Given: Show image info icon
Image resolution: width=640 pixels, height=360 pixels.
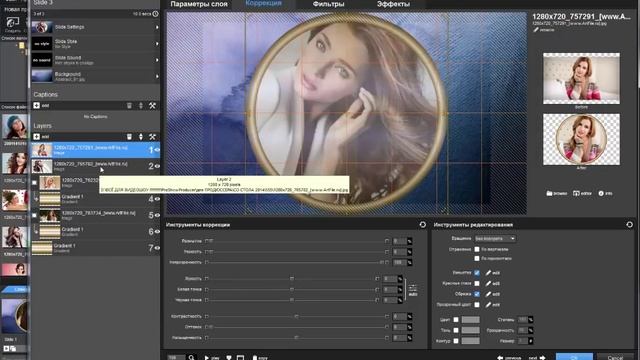Looking at the screenshot, I should (x=601, y=193).
